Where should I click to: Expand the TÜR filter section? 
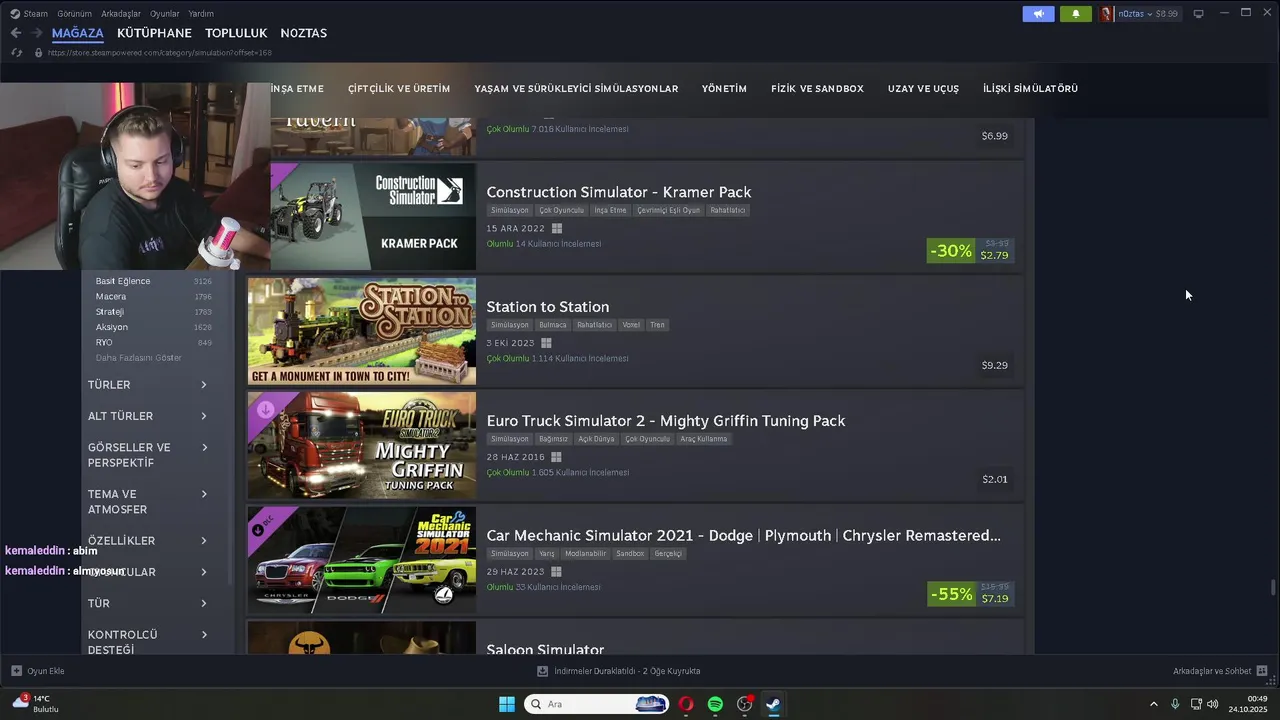click(x=148, y=603)
